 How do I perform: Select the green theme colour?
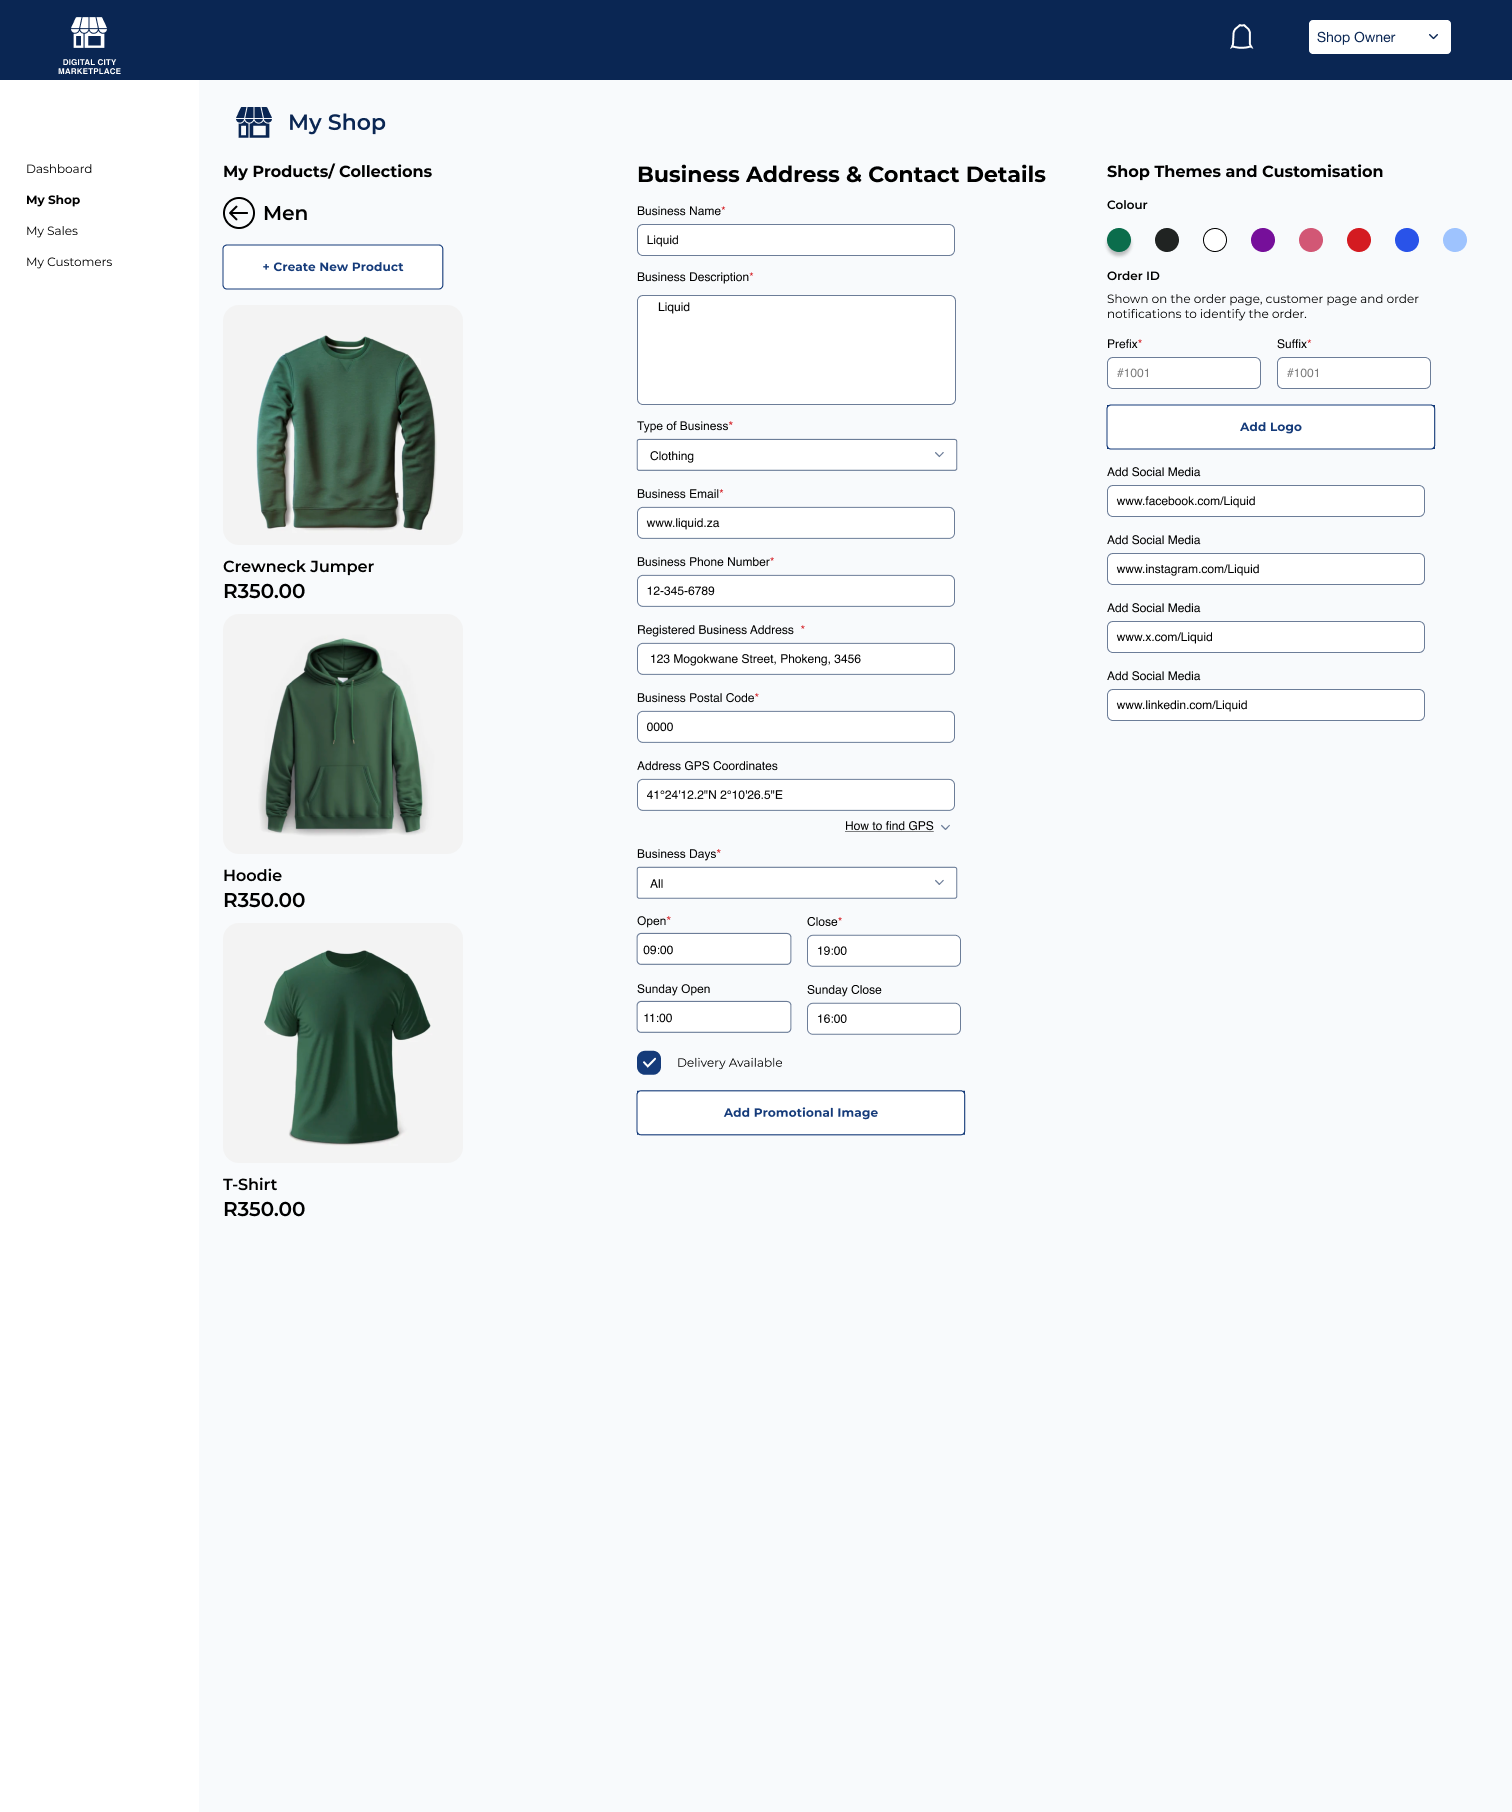[1119, 240]
